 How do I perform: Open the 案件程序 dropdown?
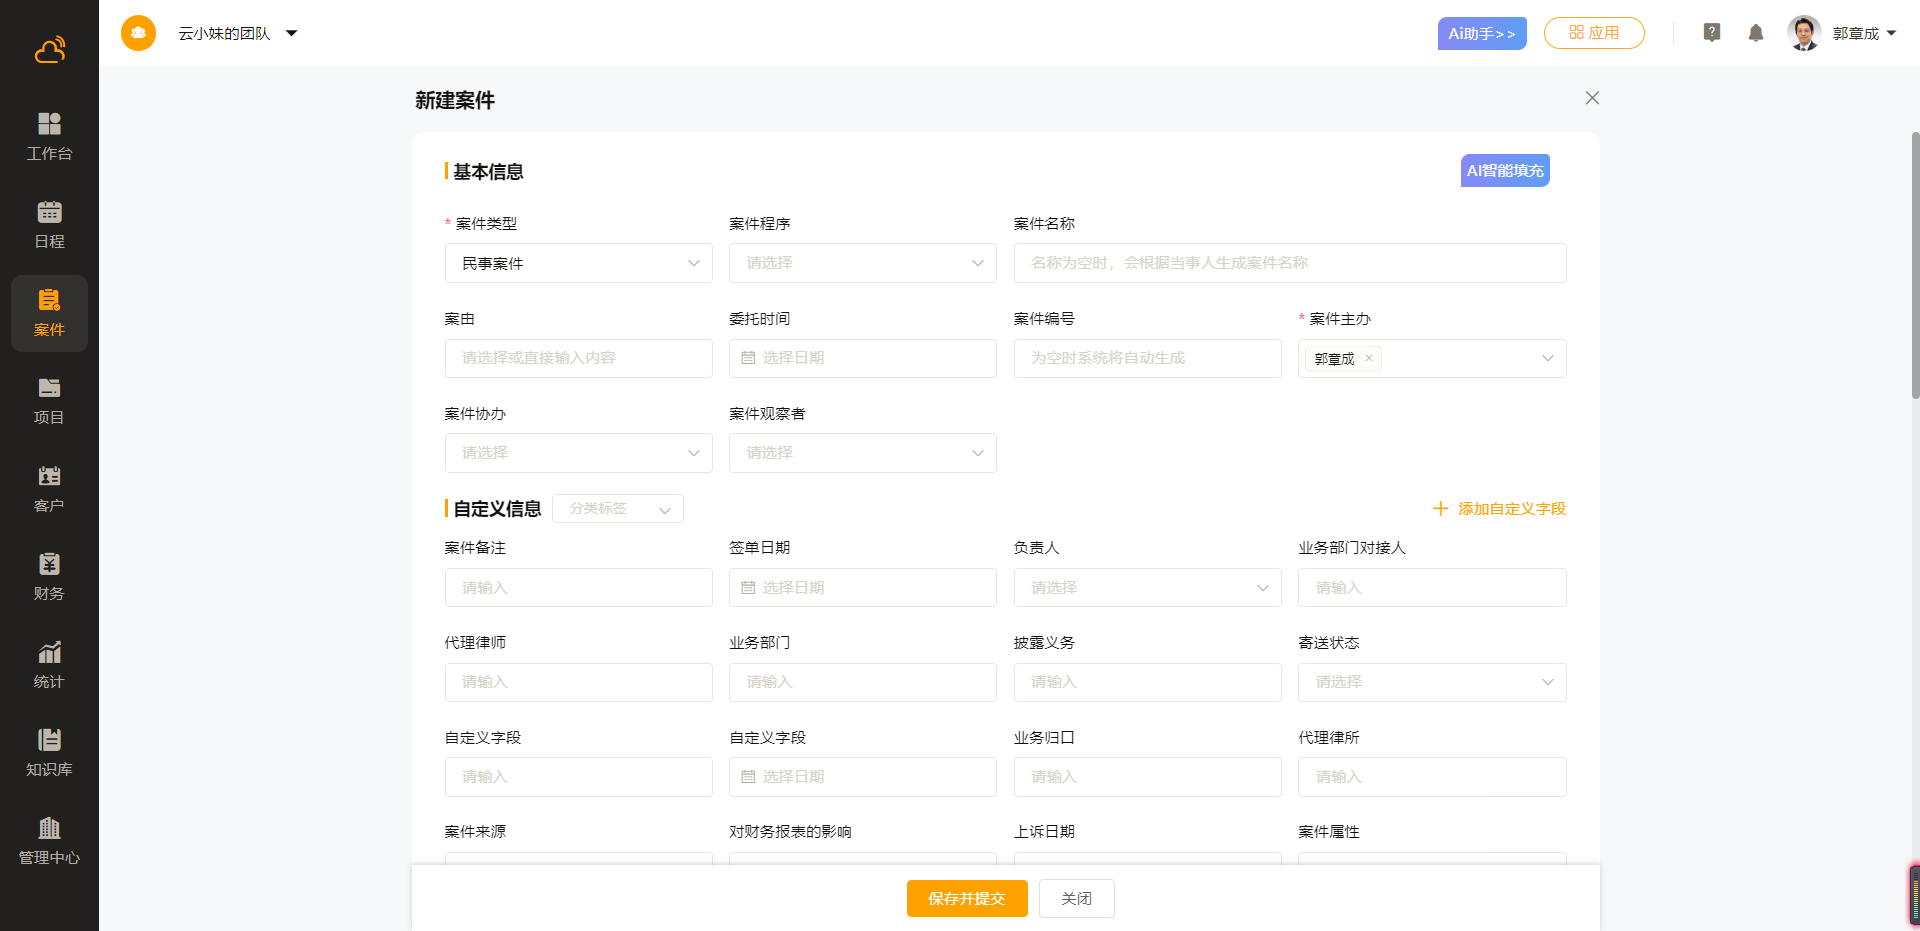click(x=862, y=263)
